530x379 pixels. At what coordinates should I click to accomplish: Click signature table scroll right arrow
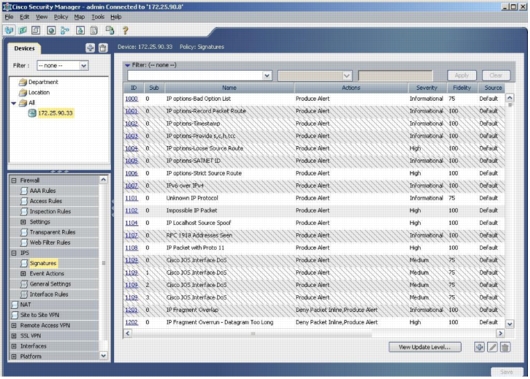(500, 333)
